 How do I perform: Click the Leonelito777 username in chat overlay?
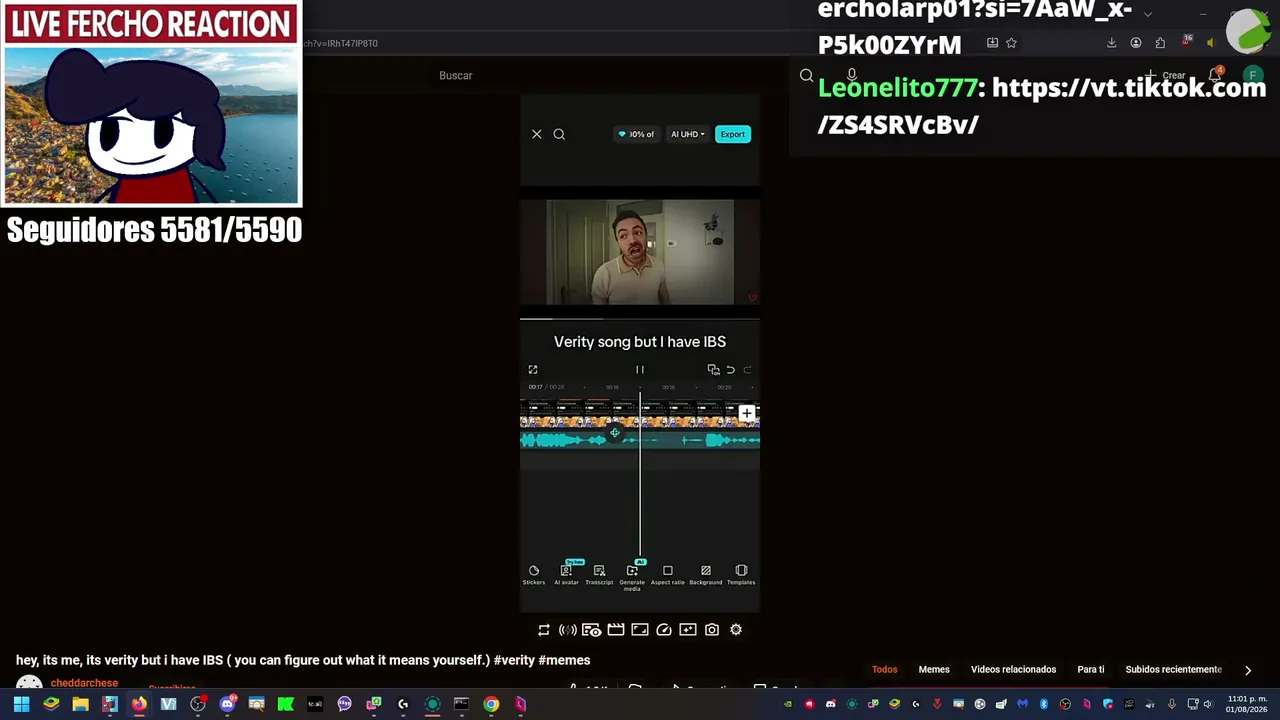coord(897,88)
